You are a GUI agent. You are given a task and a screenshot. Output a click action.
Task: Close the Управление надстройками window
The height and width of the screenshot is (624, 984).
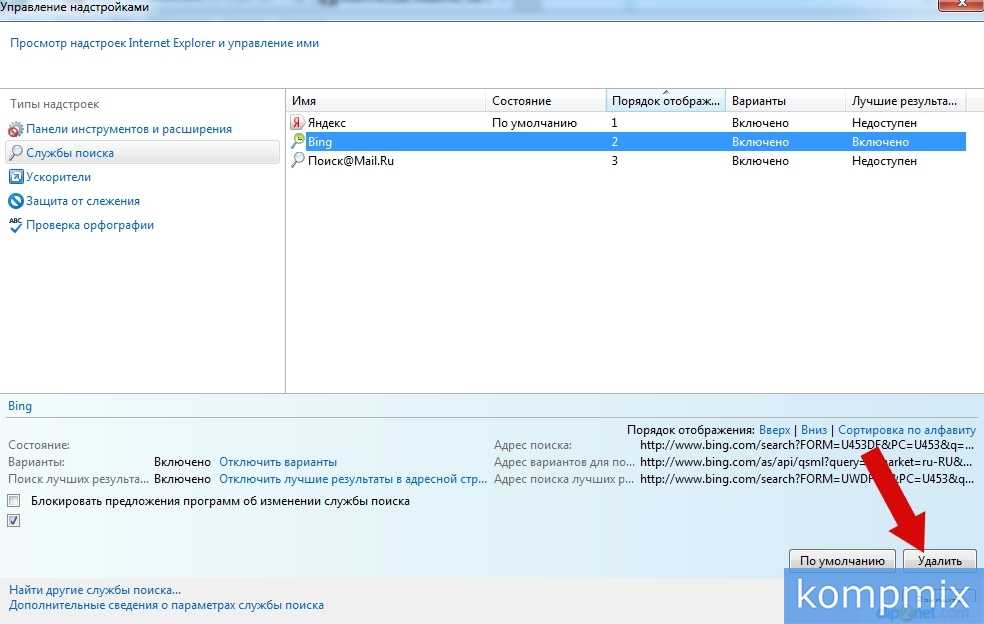pos(961,4)
